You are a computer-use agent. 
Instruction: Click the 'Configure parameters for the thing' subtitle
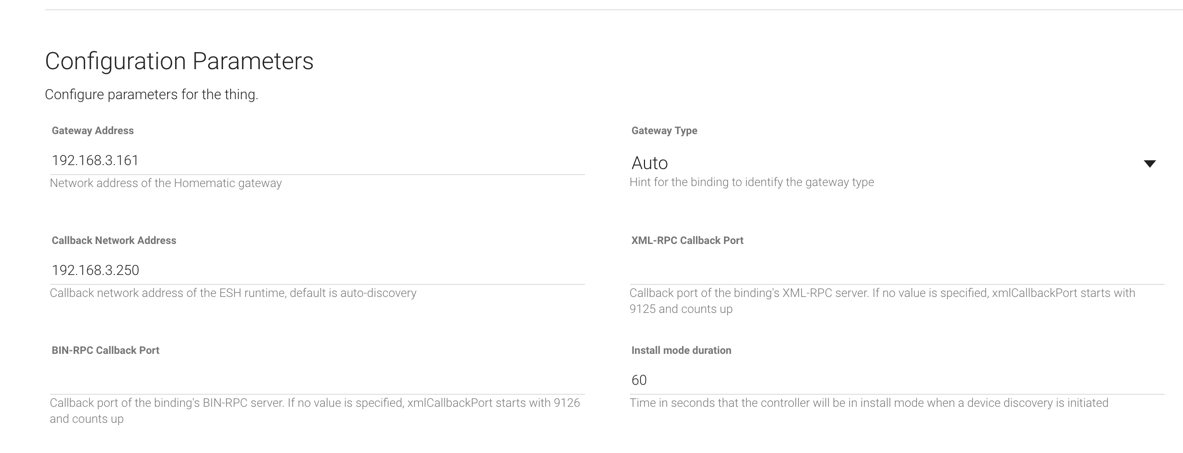click(x=152, y=96)
